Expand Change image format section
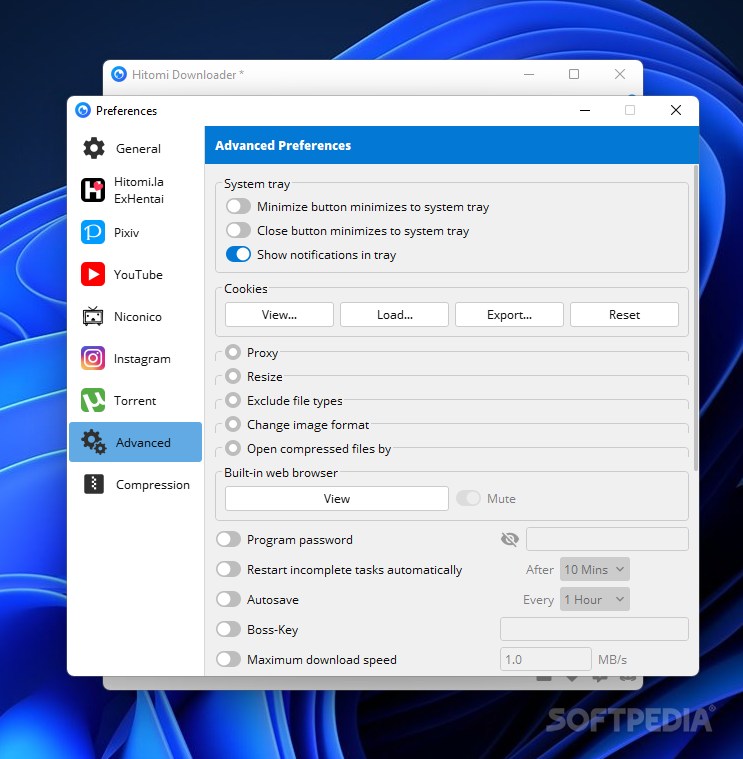 tap(233, 425)
